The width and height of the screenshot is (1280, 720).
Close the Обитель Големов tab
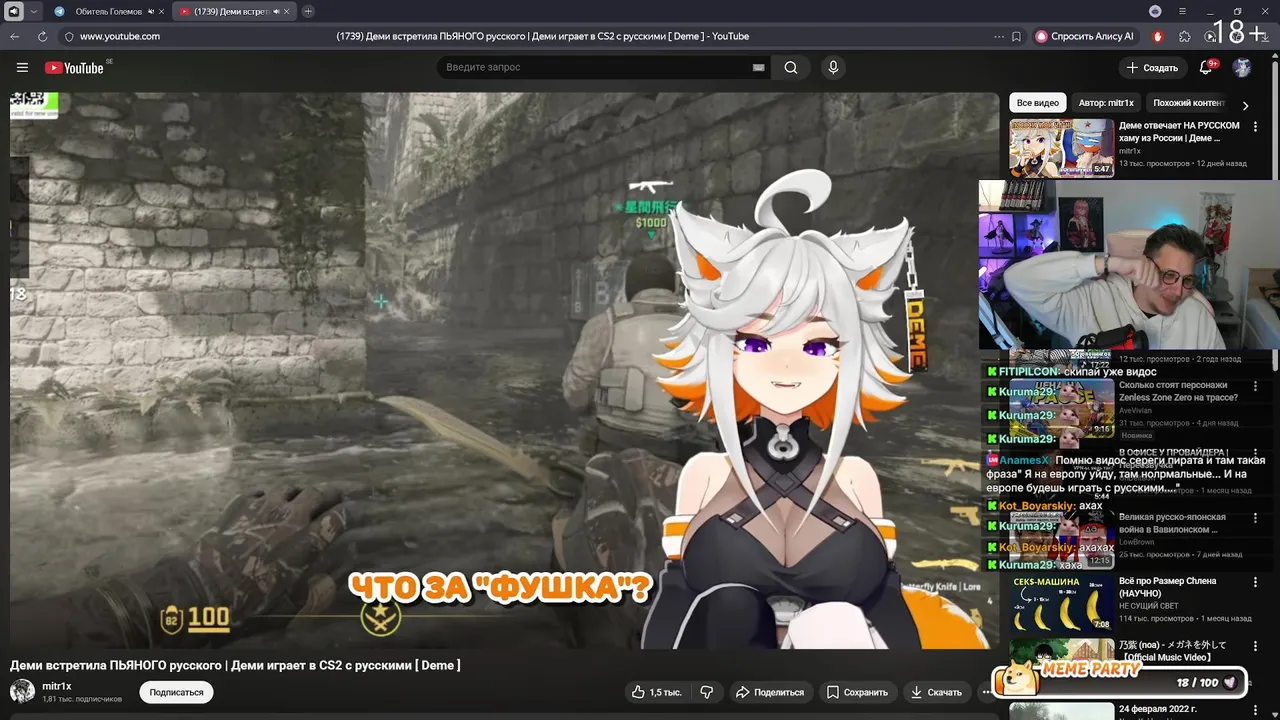tap(161, 11)
